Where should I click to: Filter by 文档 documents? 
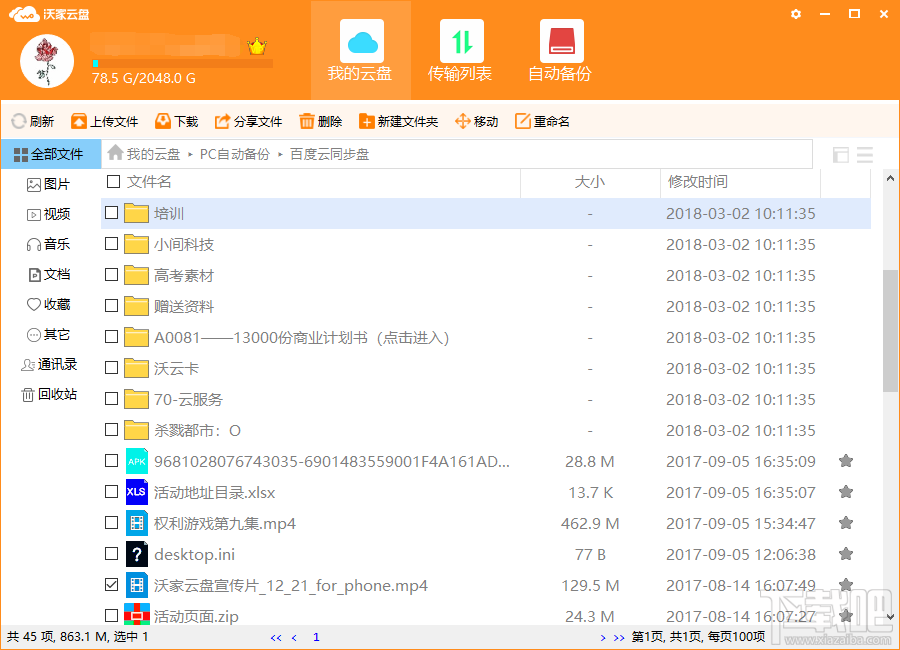(x=49, y=274)
